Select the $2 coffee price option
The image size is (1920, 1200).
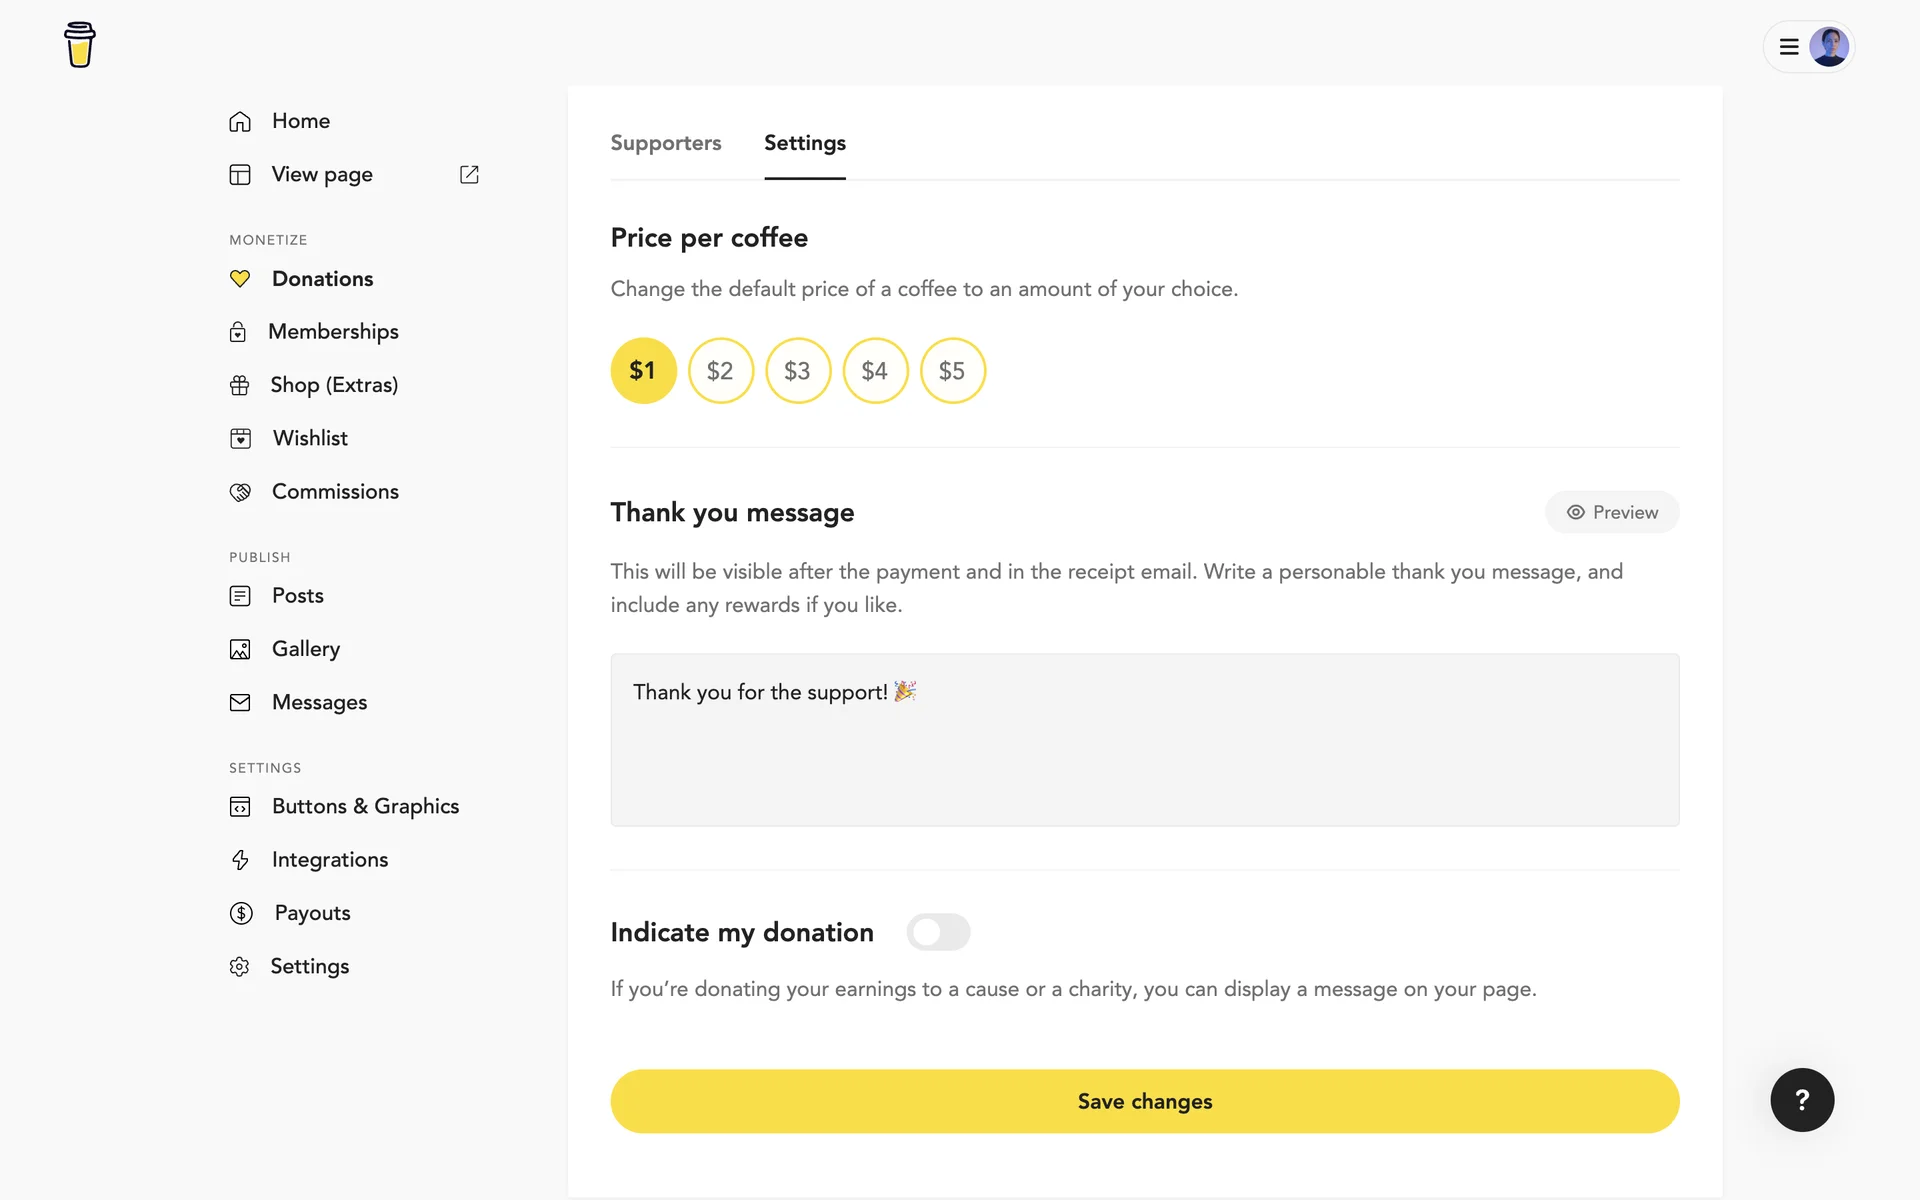720,371
